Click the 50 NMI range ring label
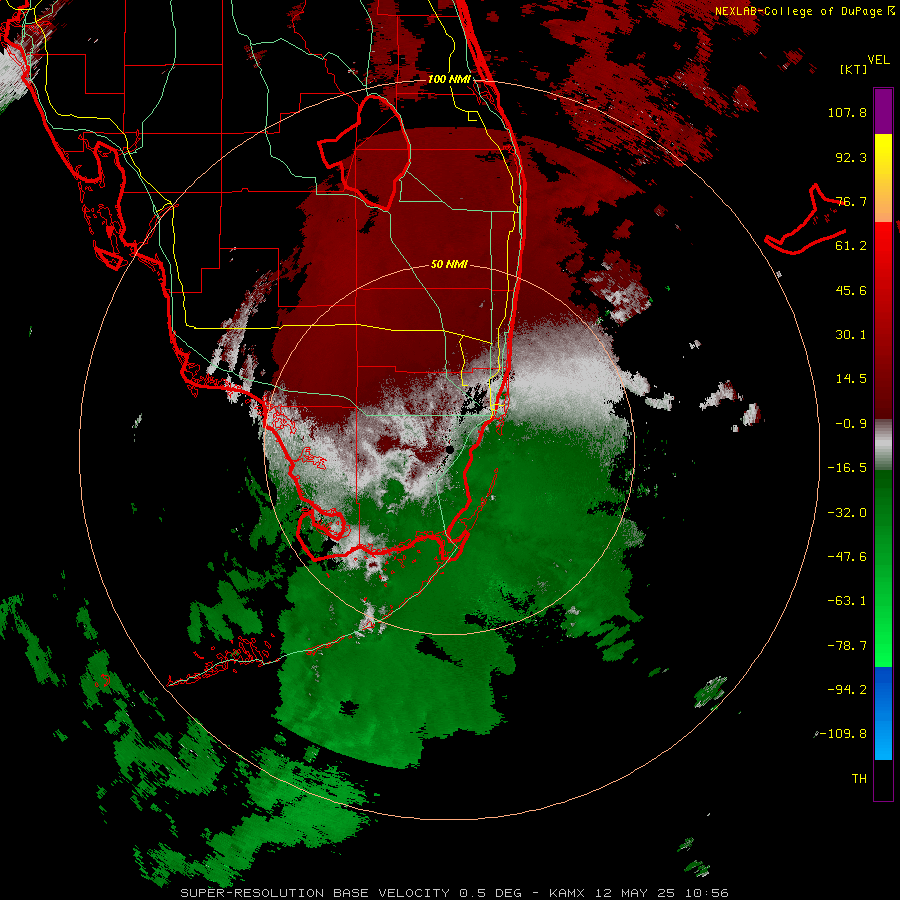This screenshot has width=900, height=900. [x=449, y=265]
